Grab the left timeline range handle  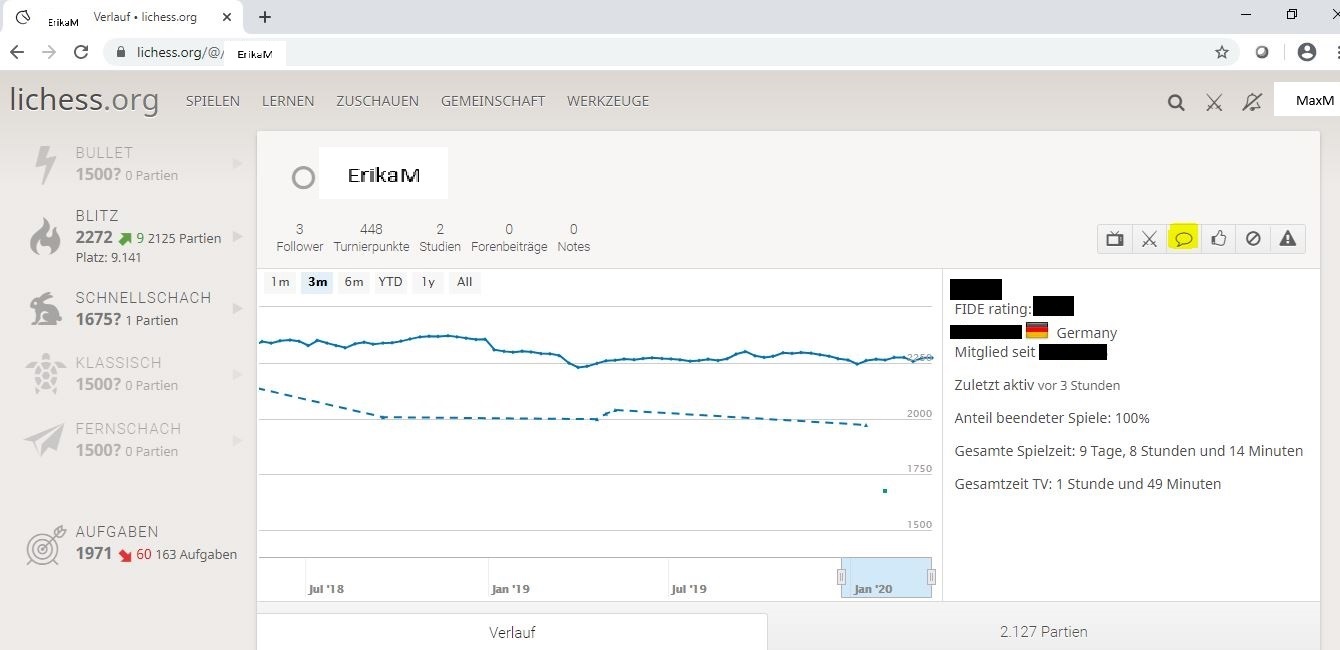point(841,577)
